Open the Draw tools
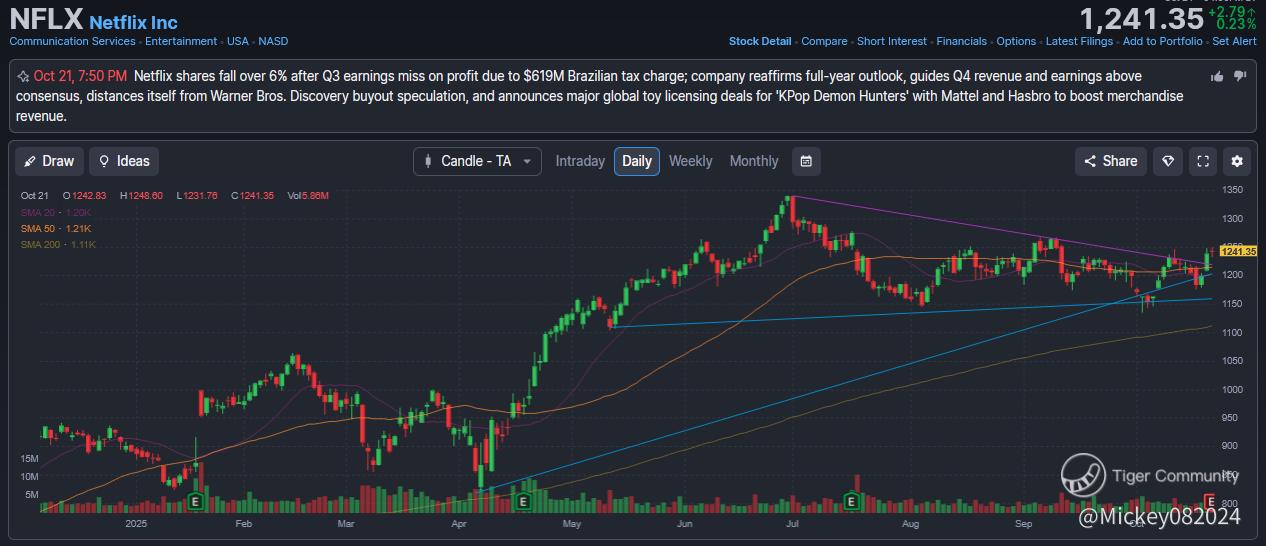 (x=49, y=161)
